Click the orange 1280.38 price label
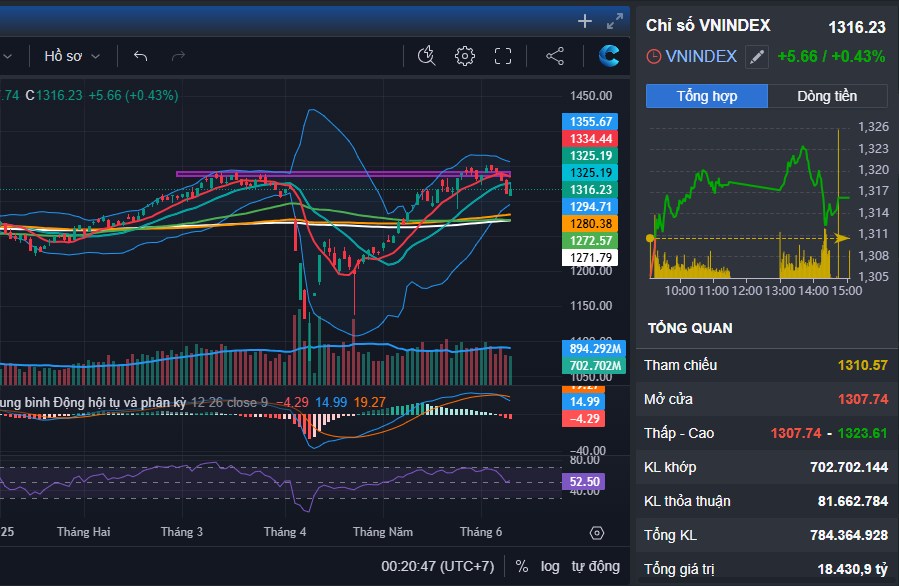 click(590, 224)
